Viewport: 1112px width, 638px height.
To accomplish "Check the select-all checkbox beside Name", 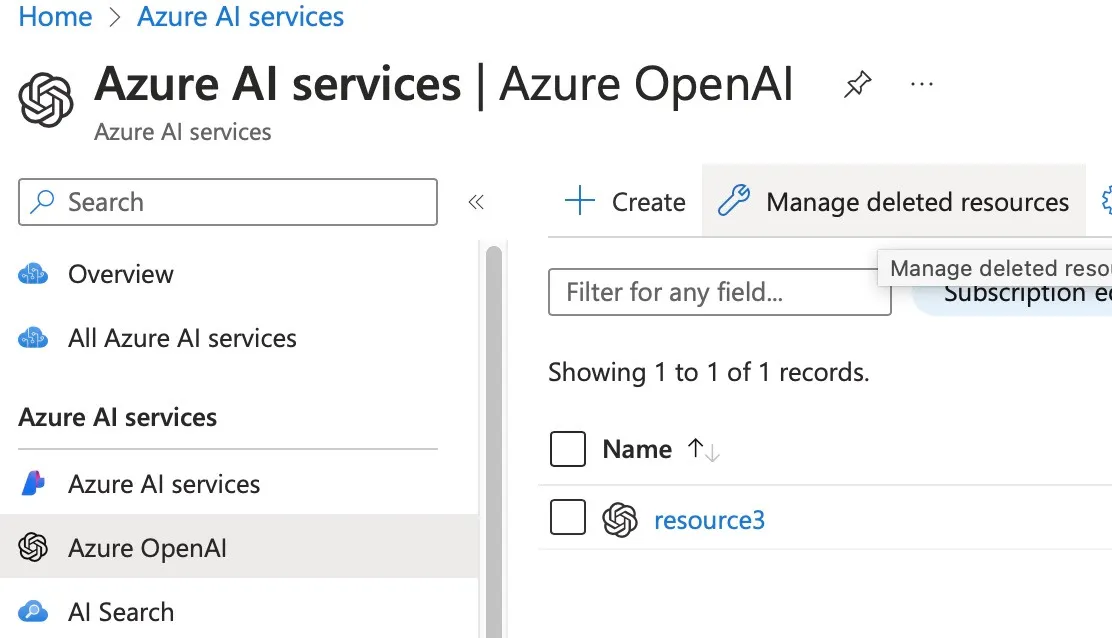I will click(x=568, y=450).
